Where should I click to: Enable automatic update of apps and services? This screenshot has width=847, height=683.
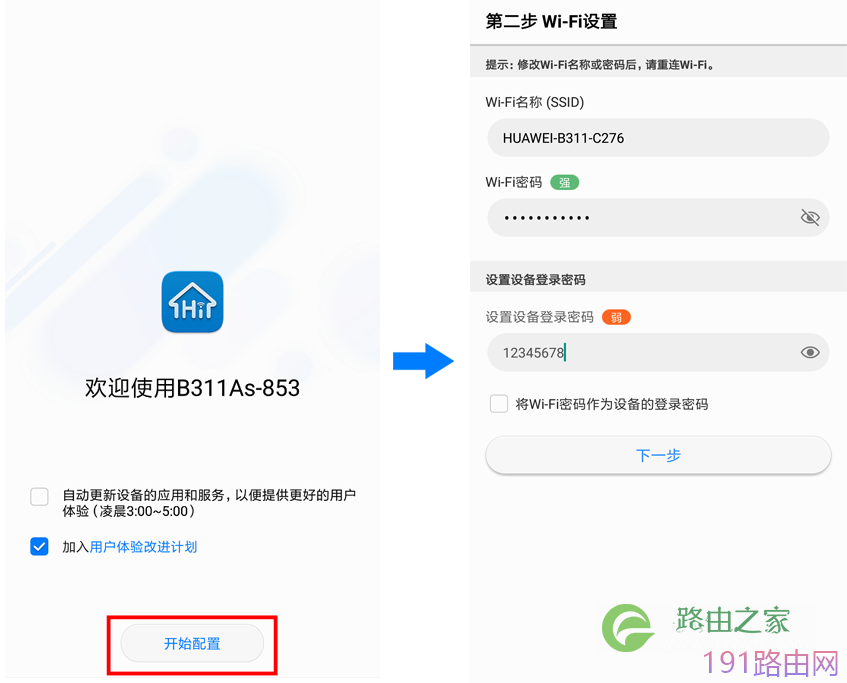click(x=39, y=496)
